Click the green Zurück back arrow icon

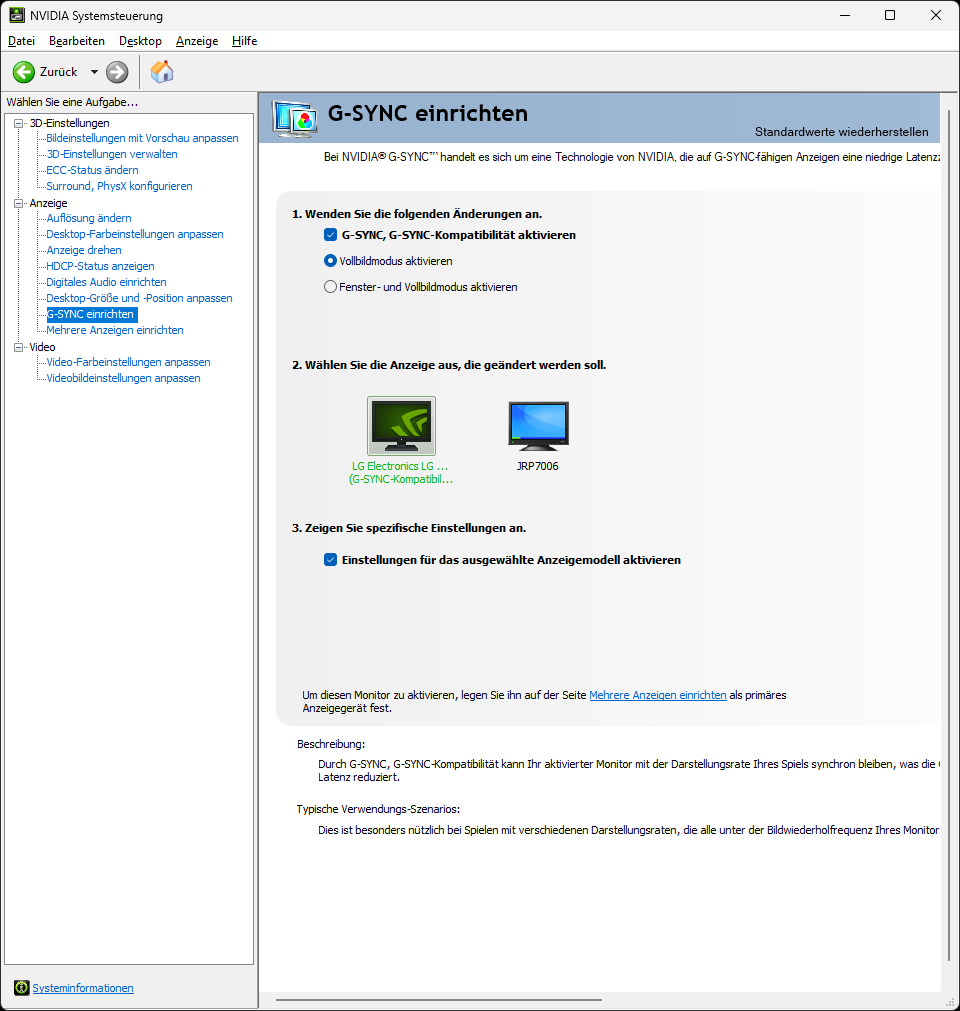click(x=24, y=72)
